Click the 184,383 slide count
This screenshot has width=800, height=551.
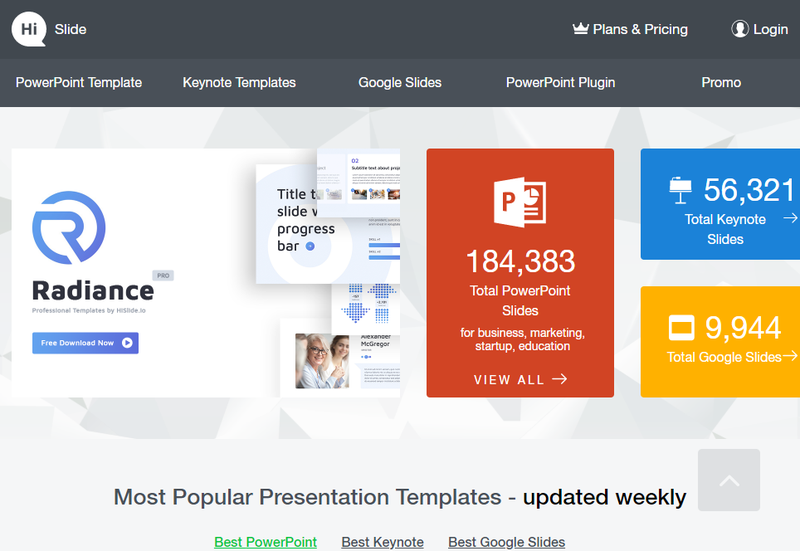pos(520,261)
